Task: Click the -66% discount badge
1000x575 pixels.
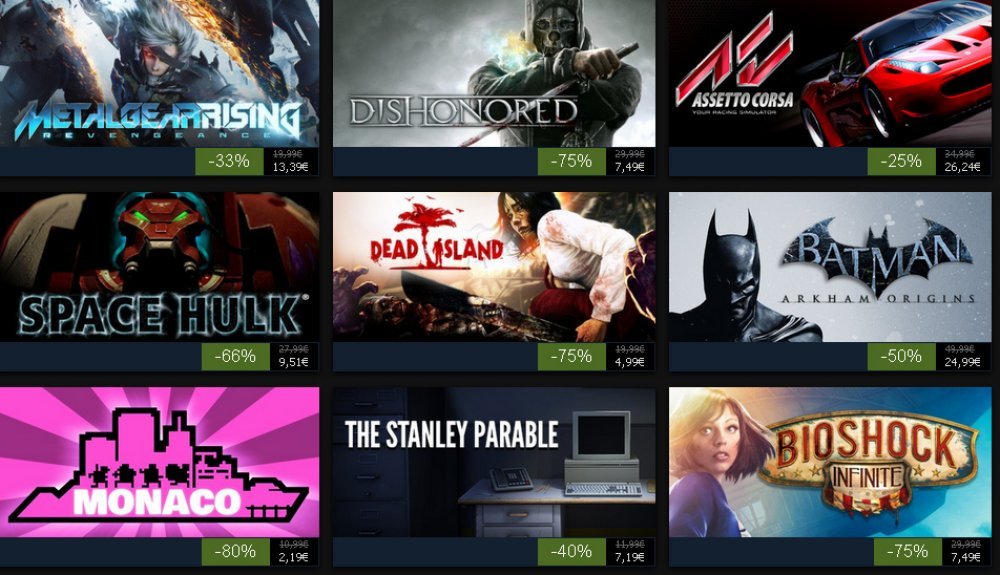Action: (x=235, y=356)
